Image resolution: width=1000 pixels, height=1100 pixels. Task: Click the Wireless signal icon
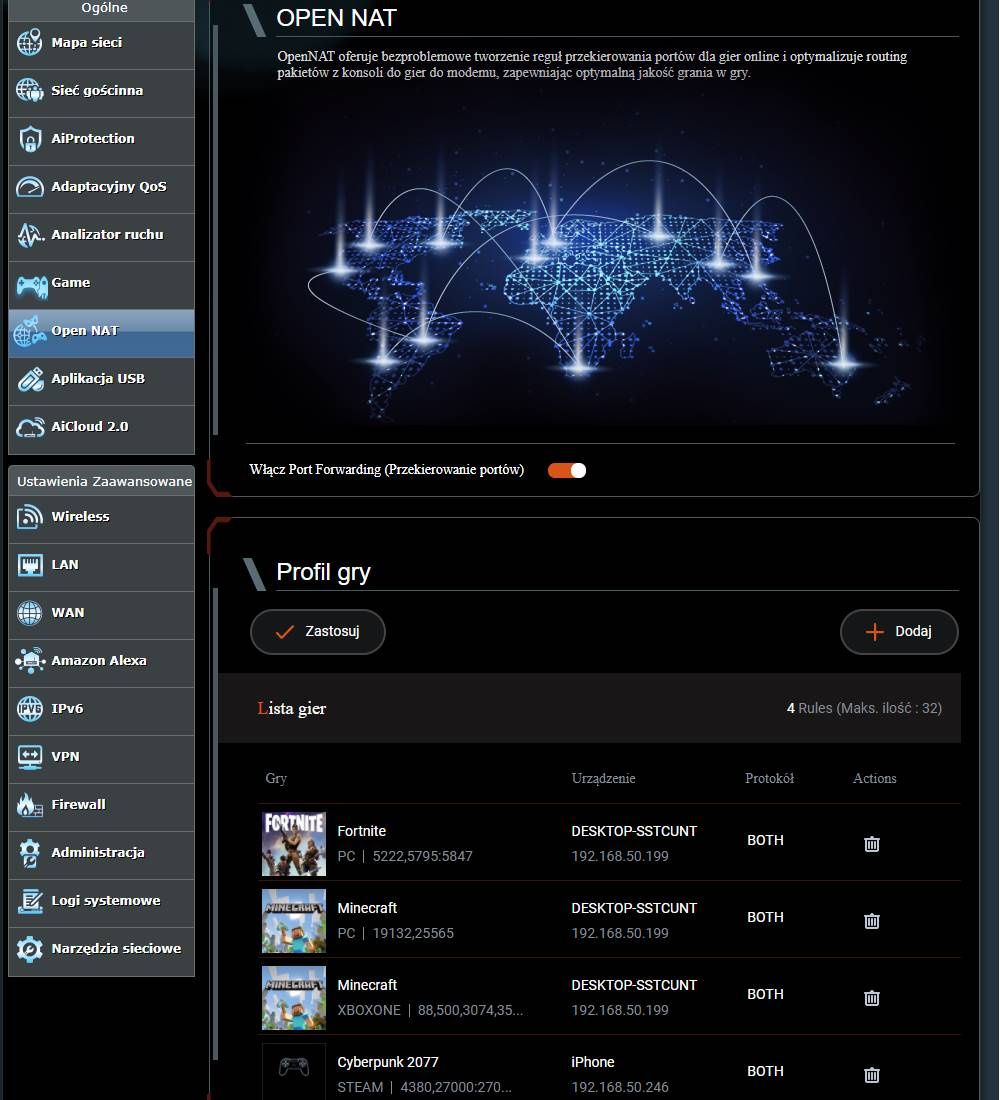29,517
